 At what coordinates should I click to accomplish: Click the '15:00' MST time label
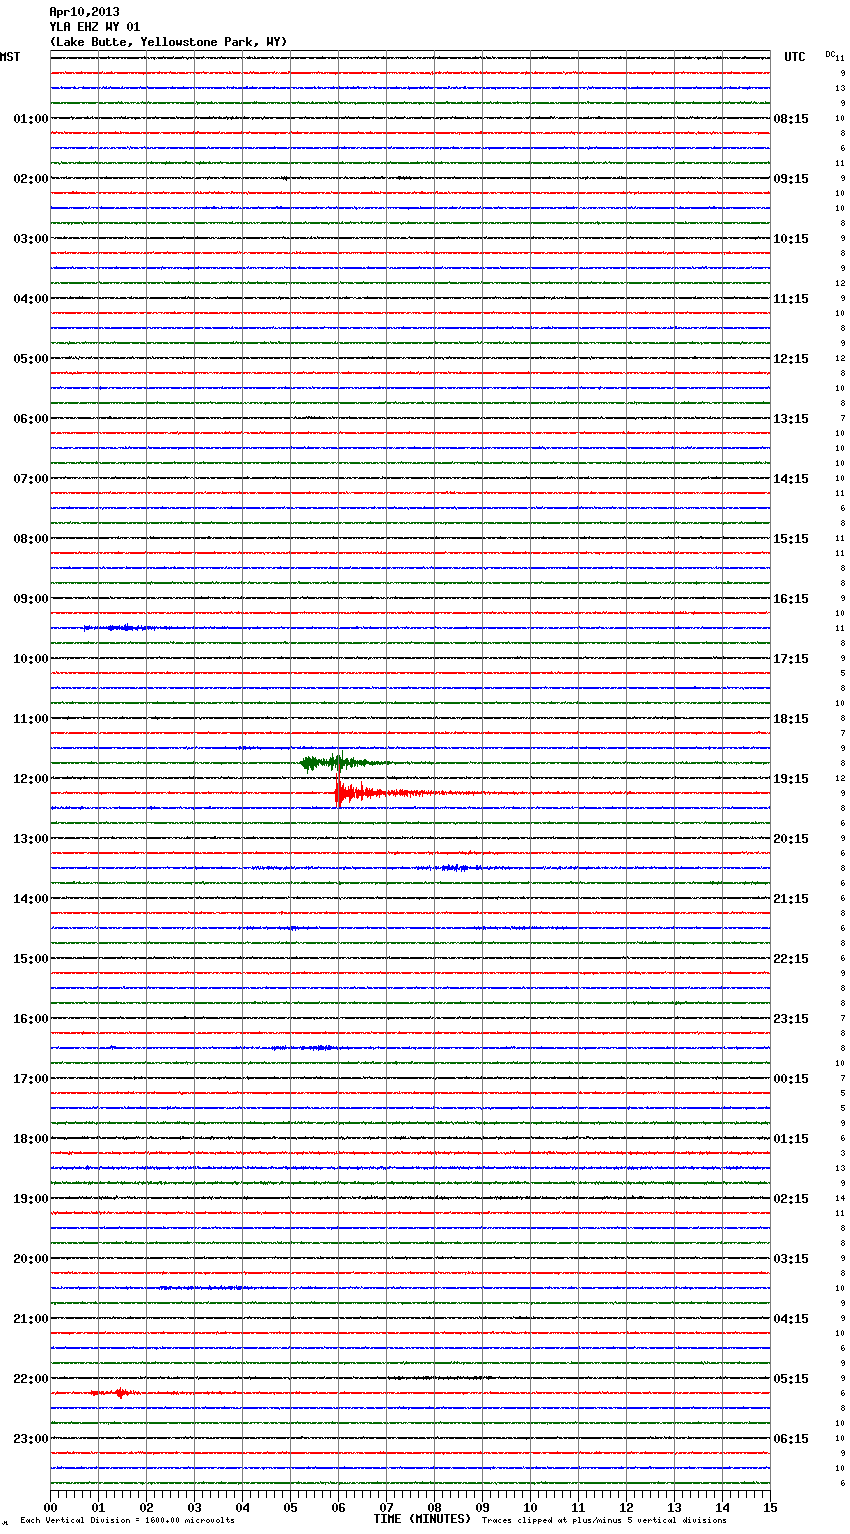31,959
